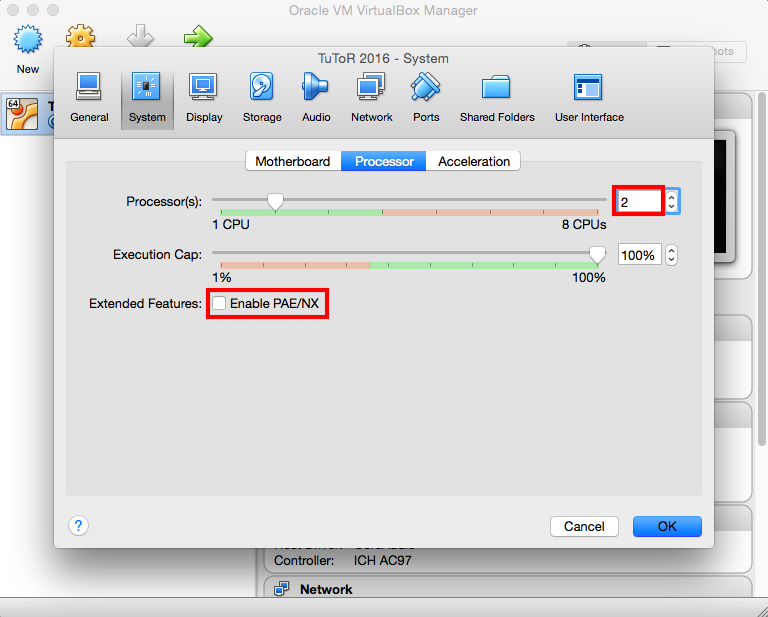The image size is (768, 617).
Task: Click the processor count field showing 2
Action: [638, 201]
